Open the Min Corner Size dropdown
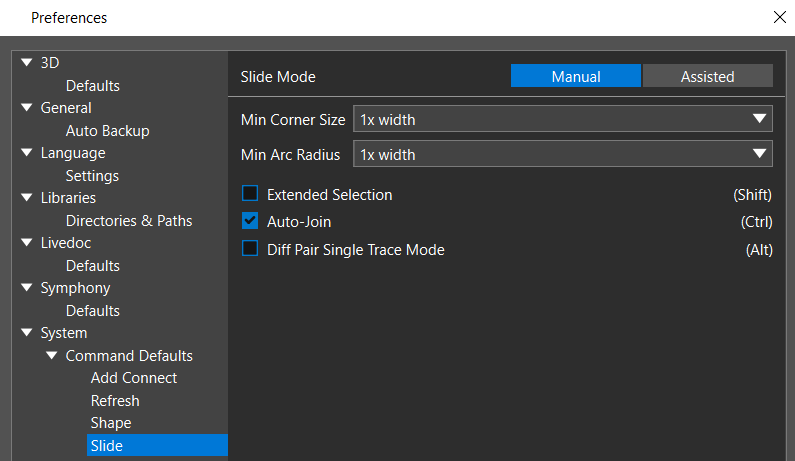This screenshot has height=461, width=795. (x=563, y=119)
